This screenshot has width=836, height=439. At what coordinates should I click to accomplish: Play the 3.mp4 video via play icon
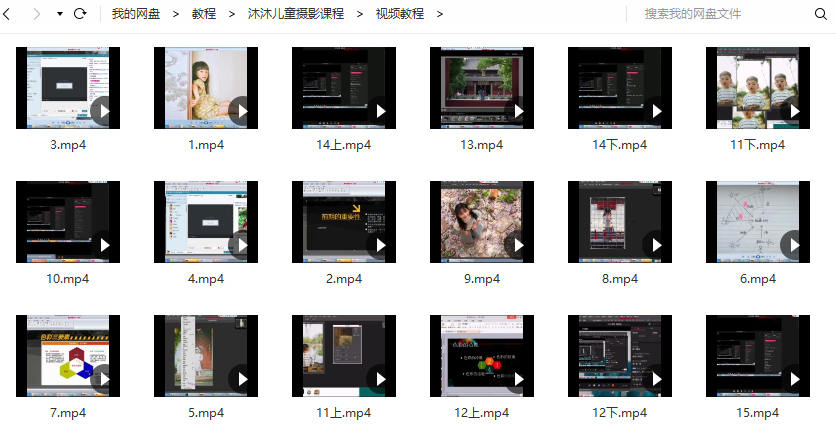pyautogui.click(x=104, y=111)
